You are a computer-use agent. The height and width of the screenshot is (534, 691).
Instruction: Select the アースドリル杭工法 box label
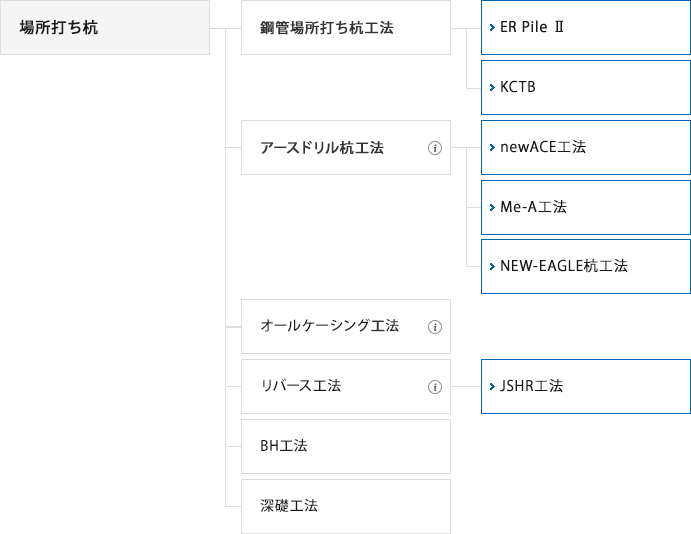tap(322, 148)
